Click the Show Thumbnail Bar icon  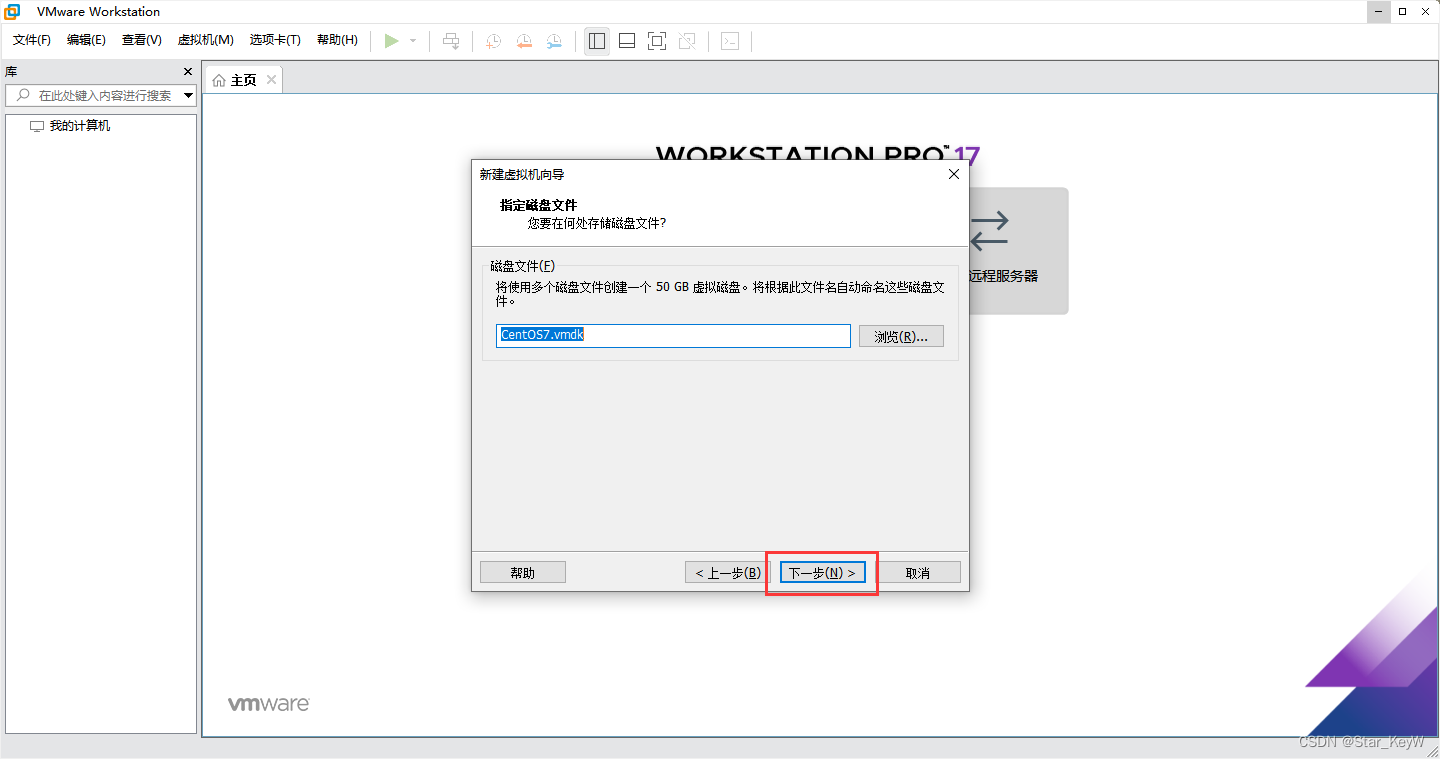click(x=626, y=41)
